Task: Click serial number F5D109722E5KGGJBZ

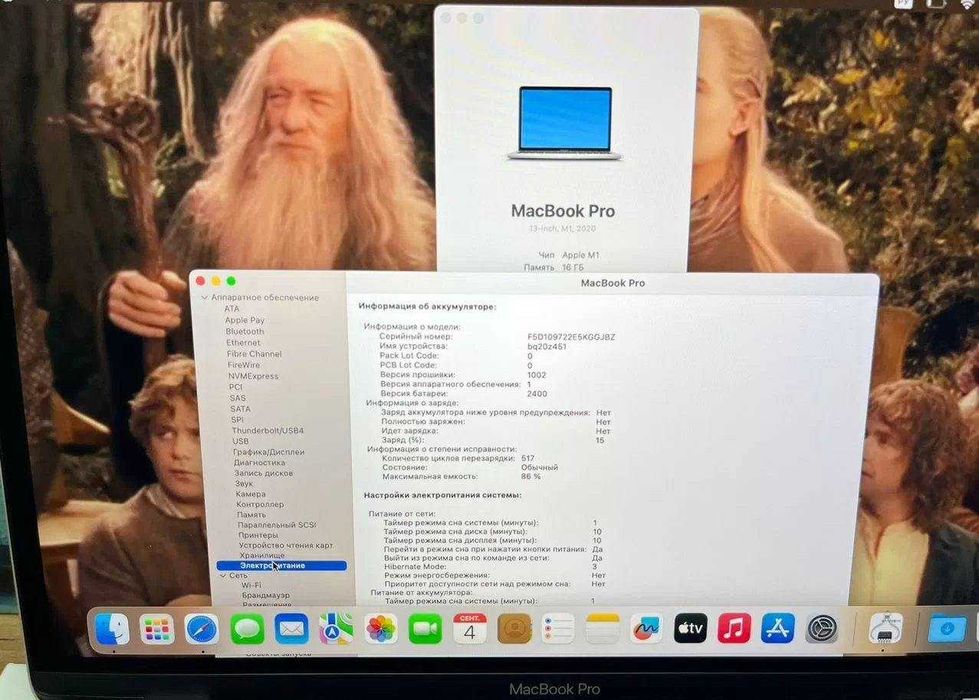Action: 571,337
